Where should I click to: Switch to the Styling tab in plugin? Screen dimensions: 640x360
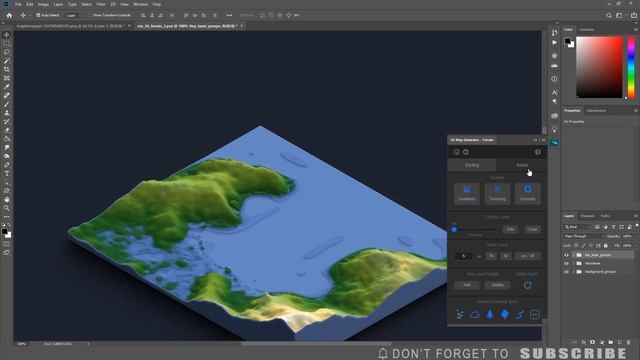[x=472, y=165]
